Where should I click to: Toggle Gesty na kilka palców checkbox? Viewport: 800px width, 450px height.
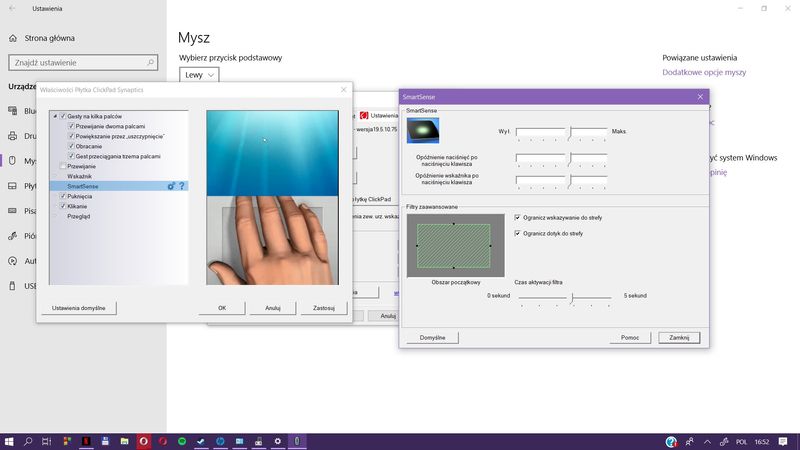click(x=63, y=116)
